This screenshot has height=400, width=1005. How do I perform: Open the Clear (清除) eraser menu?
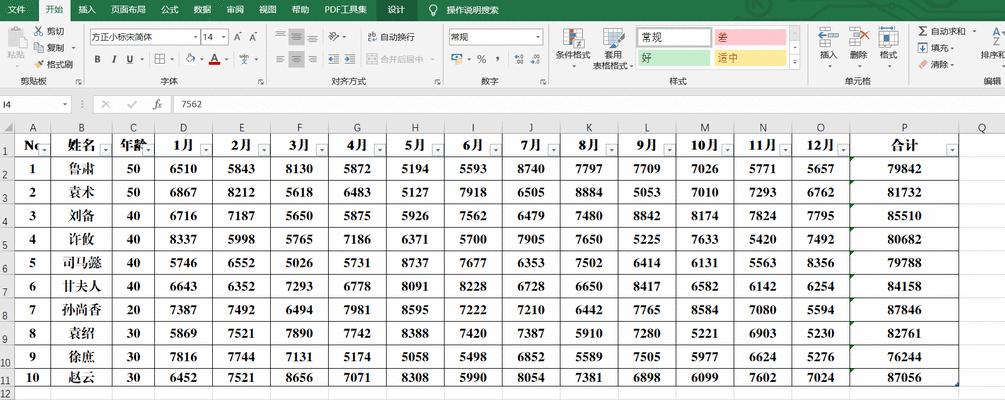tap(936, 64)
